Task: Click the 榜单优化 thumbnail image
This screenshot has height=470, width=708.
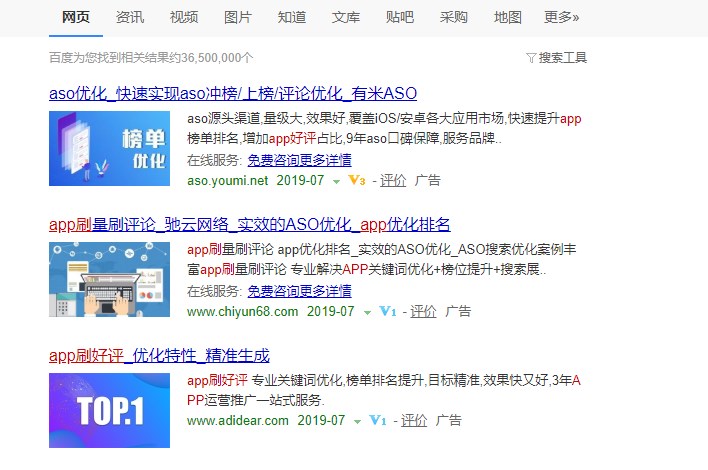Action: pos(109,149)
